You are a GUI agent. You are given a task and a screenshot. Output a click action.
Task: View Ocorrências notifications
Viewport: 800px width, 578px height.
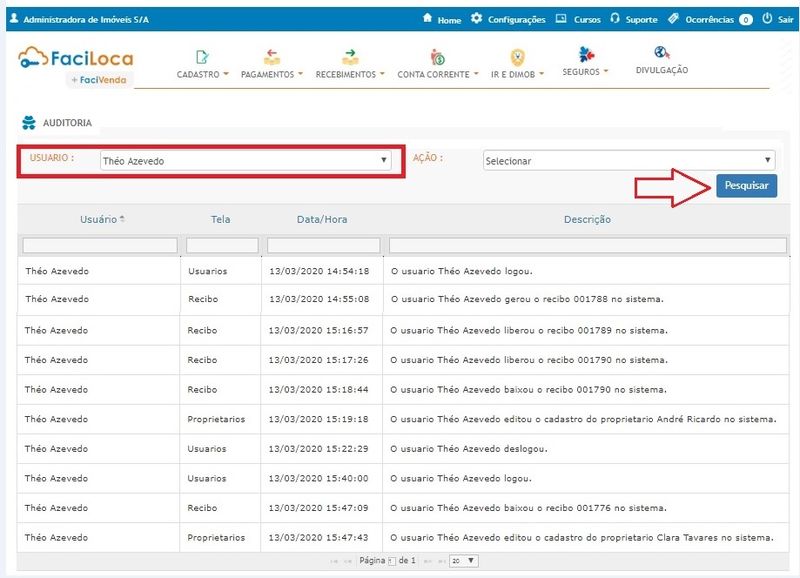pyautogui.click(x=709, y=19)
